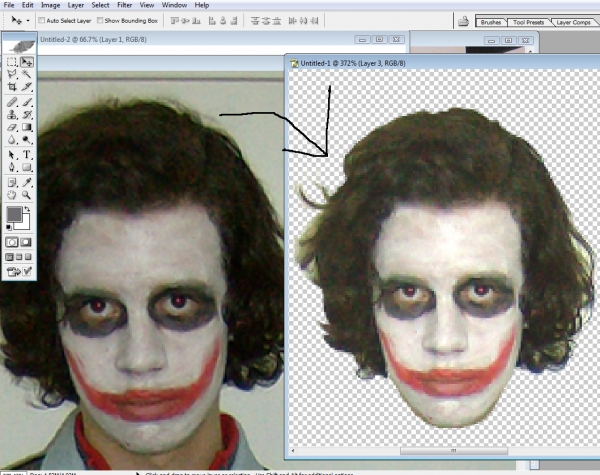The image size is (600, 475).
Task: Select the Gradient tool
Action: (26, 127)
